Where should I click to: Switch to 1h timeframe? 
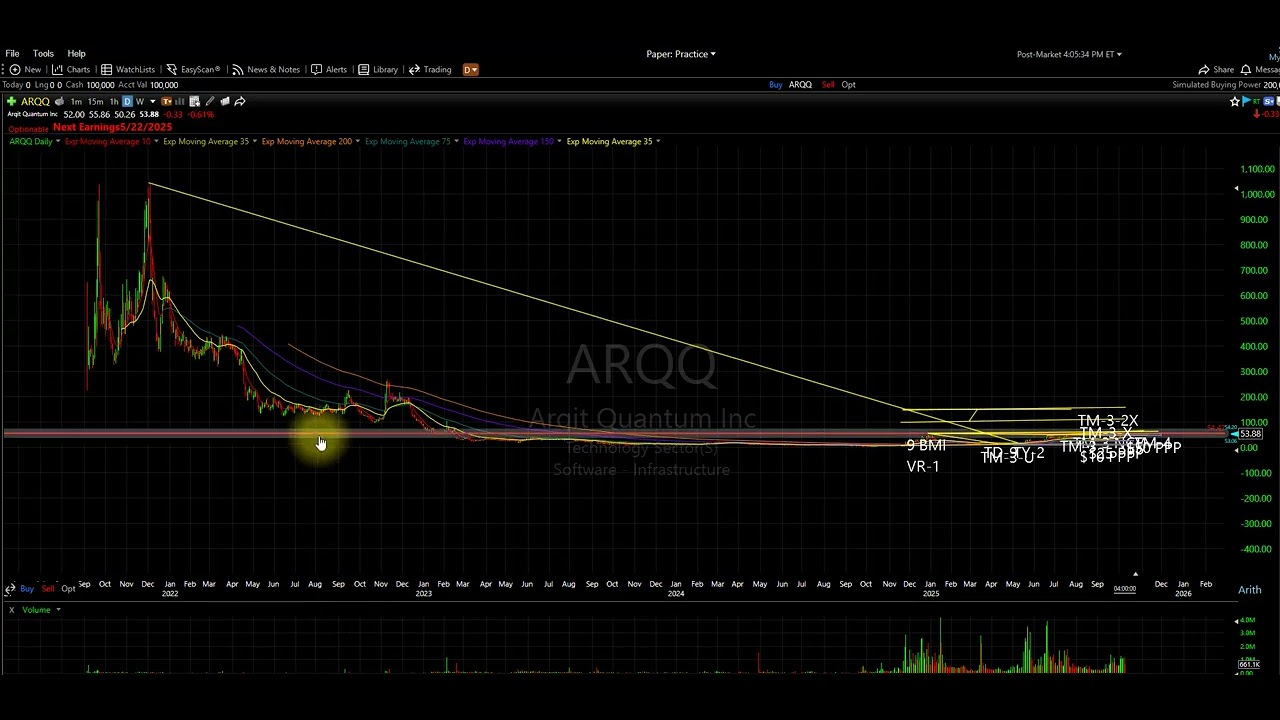[114, 101]
